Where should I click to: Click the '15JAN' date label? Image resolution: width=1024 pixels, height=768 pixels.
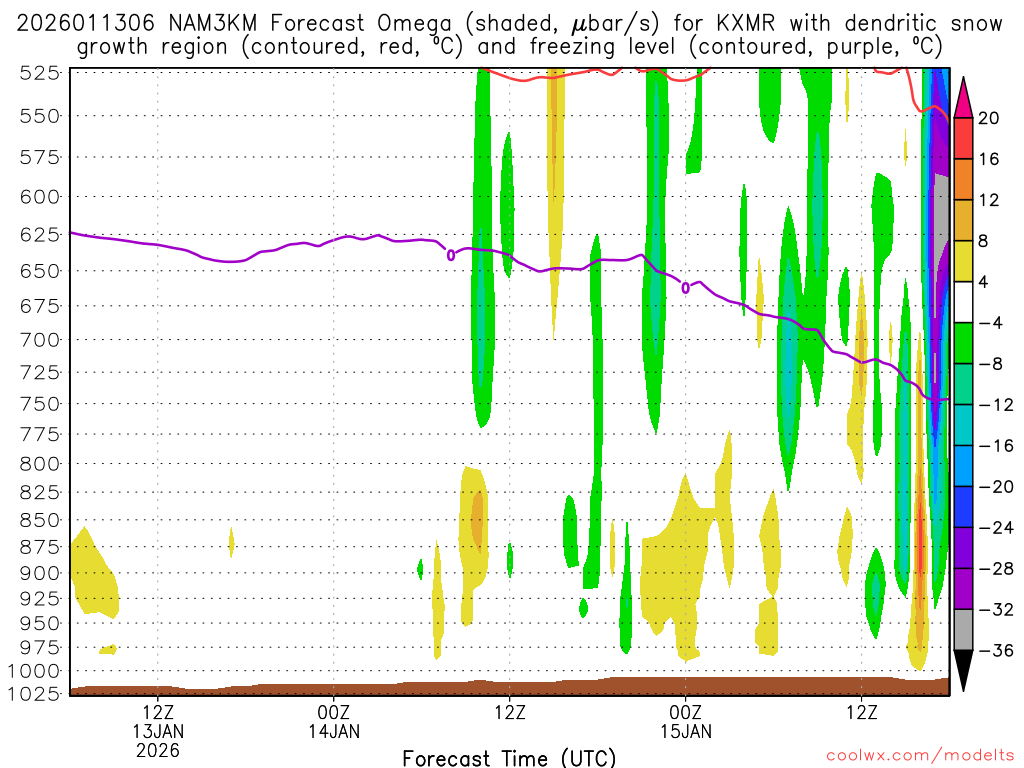coord(686,731)
